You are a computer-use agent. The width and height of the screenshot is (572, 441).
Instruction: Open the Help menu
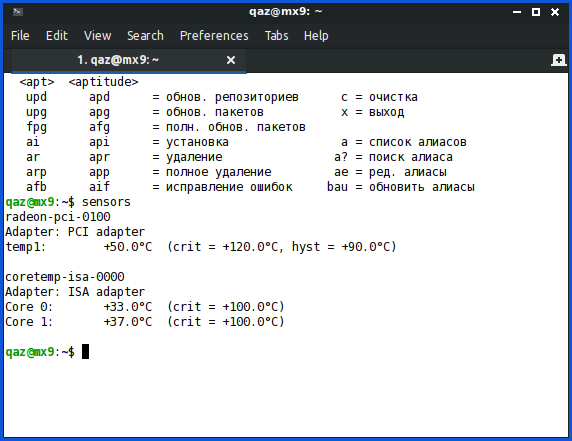point(316,36)
